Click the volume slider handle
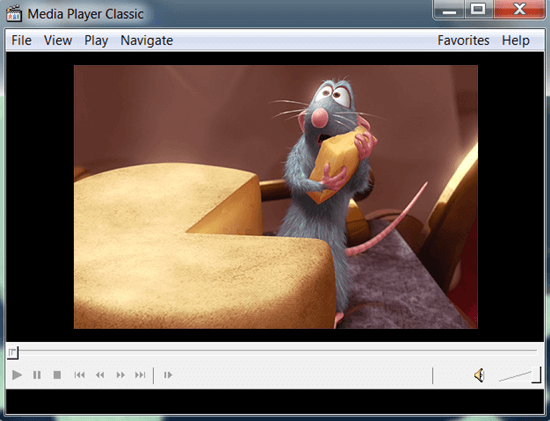Viewport: 550px width, 421px height. click(536, 375)
